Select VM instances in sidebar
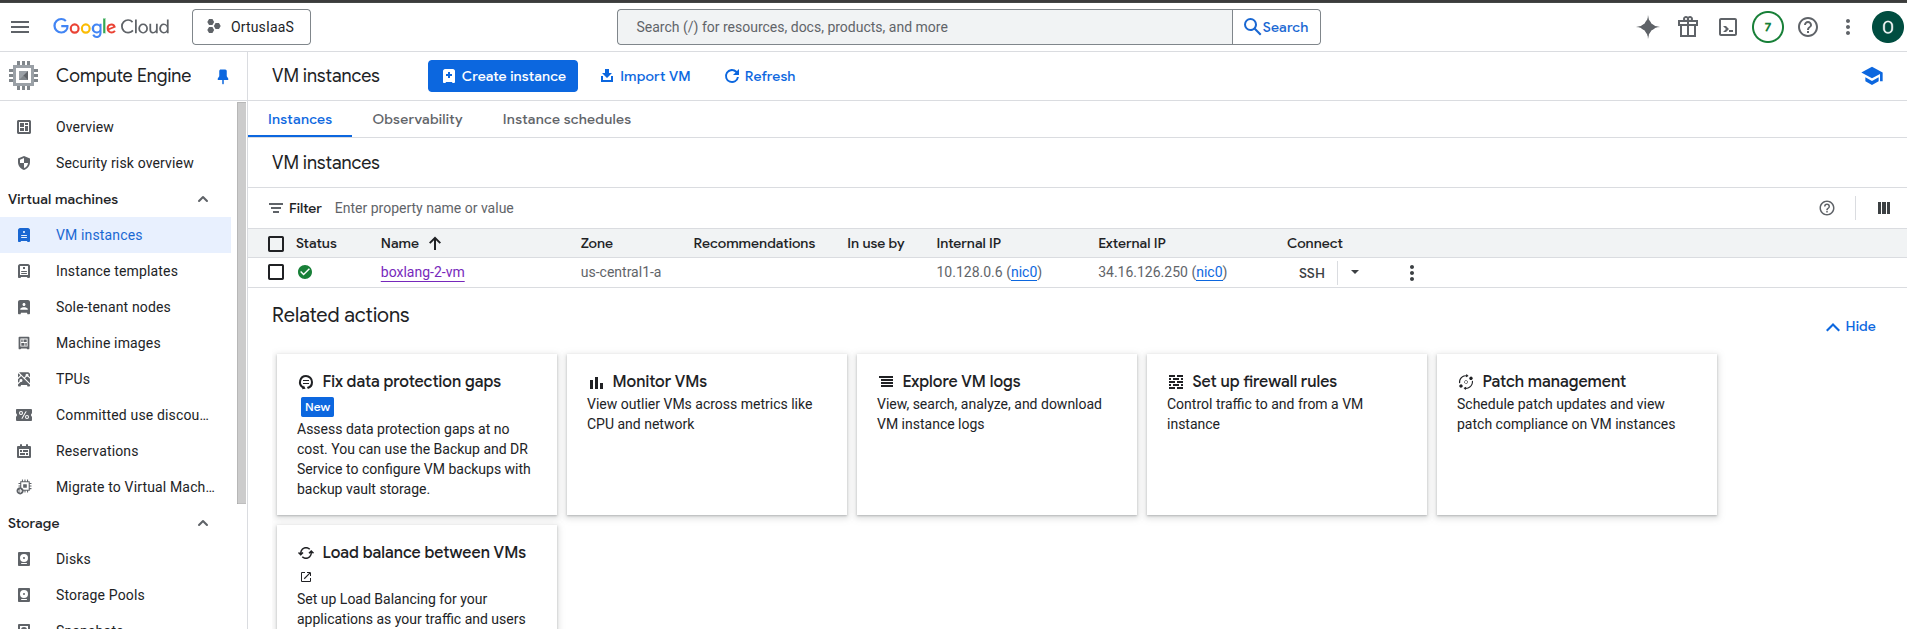Viewport: 1907px width, 629px height. coord(115,235)
